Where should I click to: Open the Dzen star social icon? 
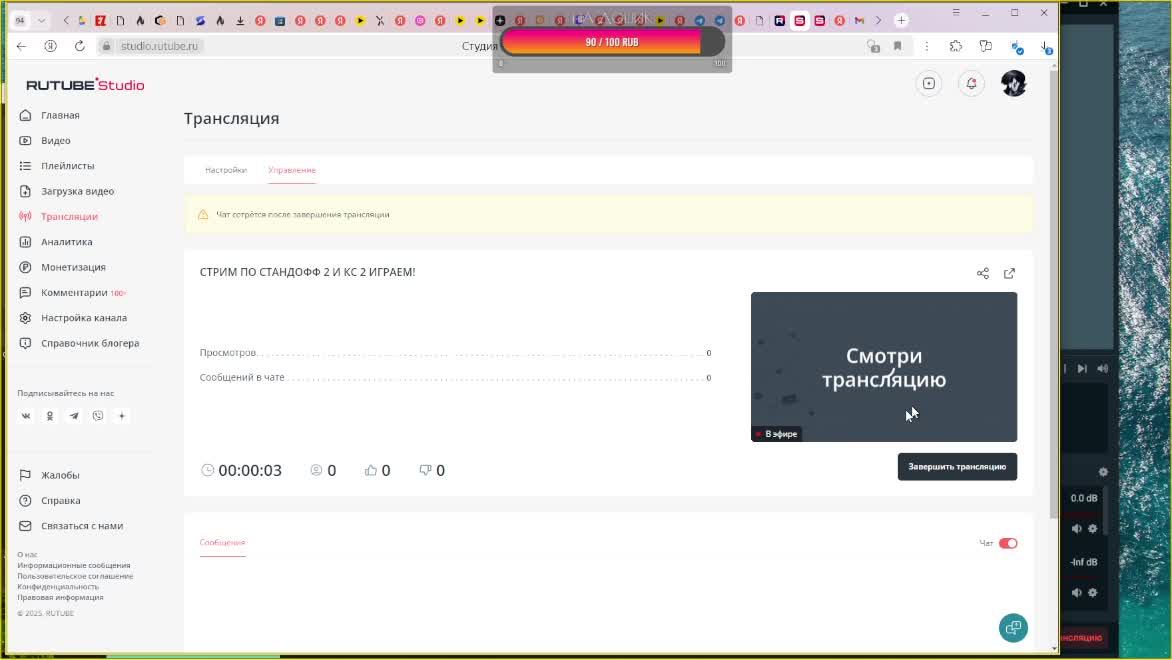pyautogui.click(x=122, y=416)
